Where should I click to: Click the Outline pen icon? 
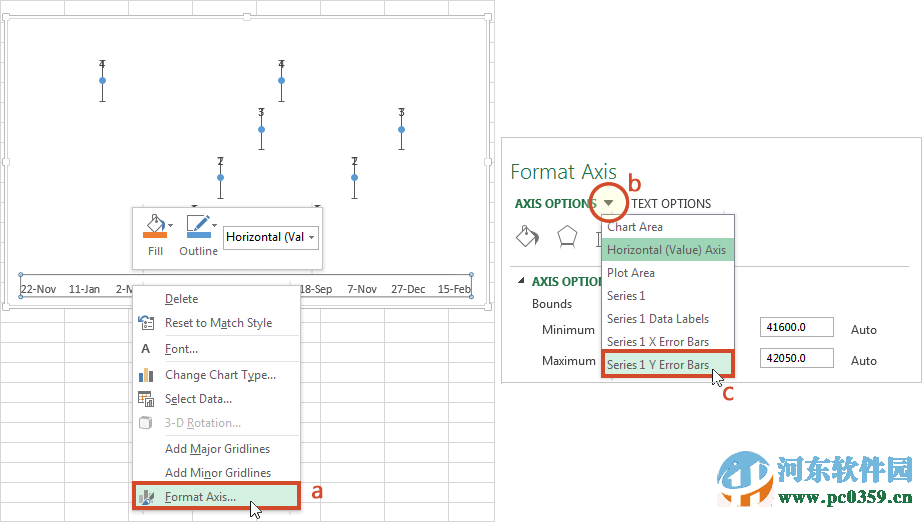pyautogui.click(x=198, y=226)
